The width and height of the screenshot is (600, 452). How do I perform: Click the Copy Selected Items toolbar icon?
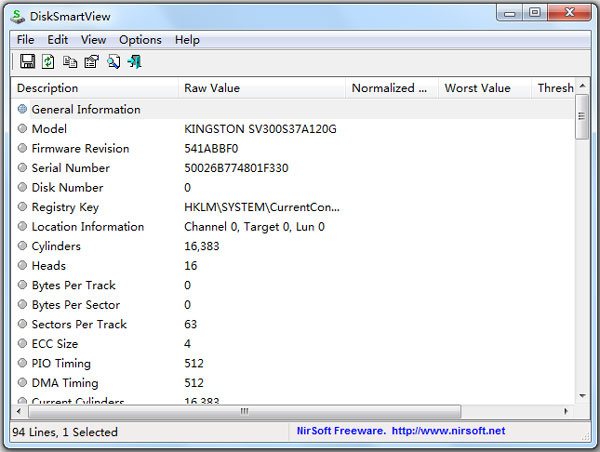click(x=70, y=62)
